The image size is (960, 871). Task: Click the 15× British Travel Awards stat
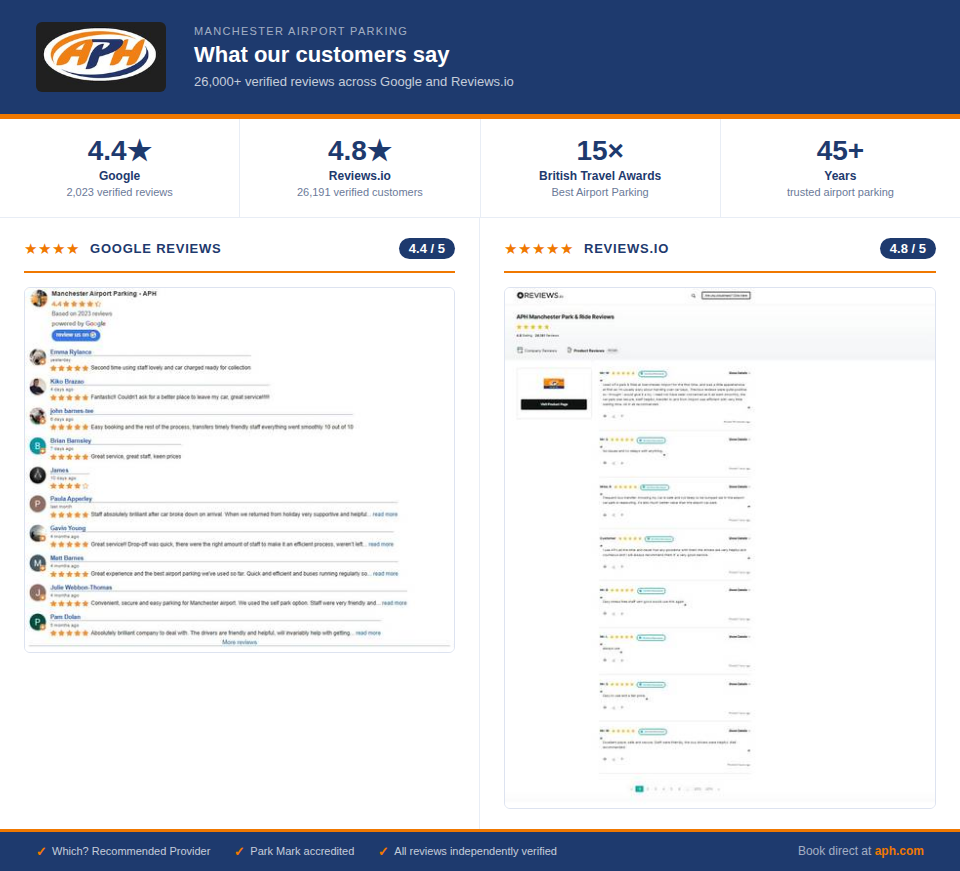(600, 168)
